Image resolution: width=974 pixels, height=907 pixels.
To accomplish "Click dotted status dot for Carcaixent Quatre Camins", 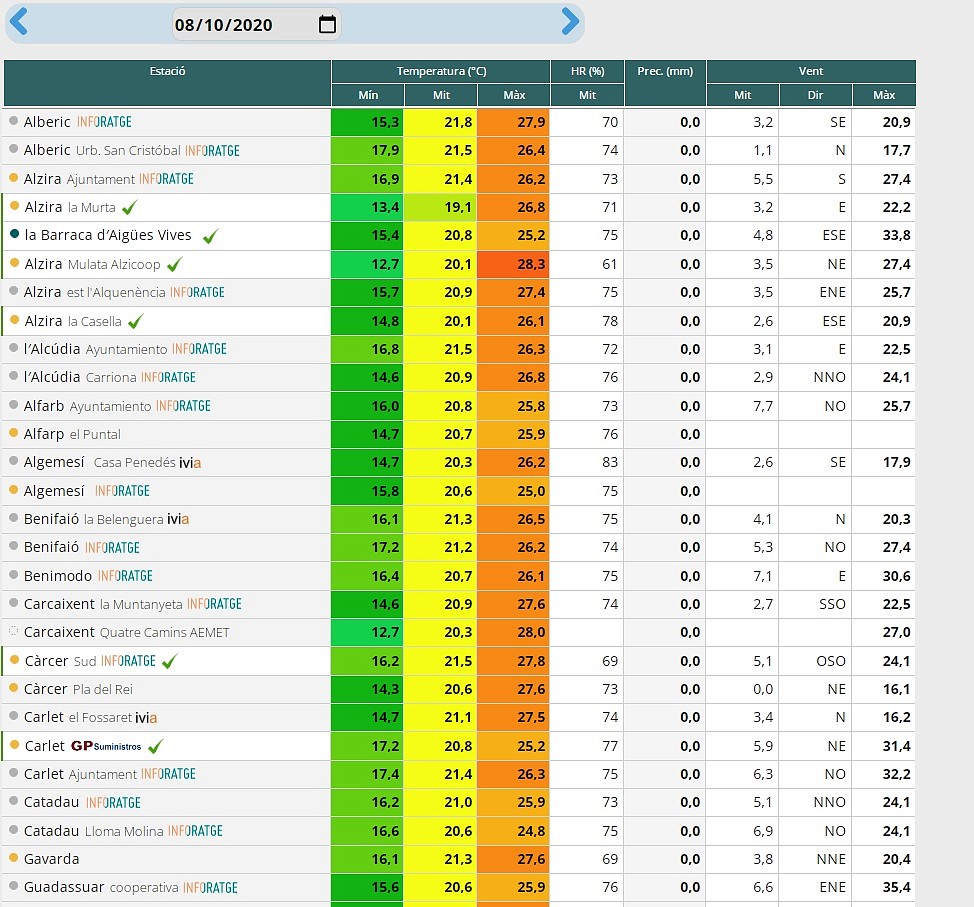I will pyautogui.click(x=13, y=631).
